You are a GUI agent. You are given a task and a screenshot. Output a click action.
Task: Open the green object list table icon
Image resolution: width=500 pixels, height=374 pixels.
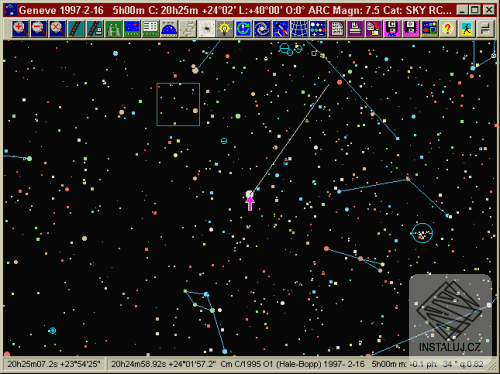pyautogui.click(x=151, y=29)
